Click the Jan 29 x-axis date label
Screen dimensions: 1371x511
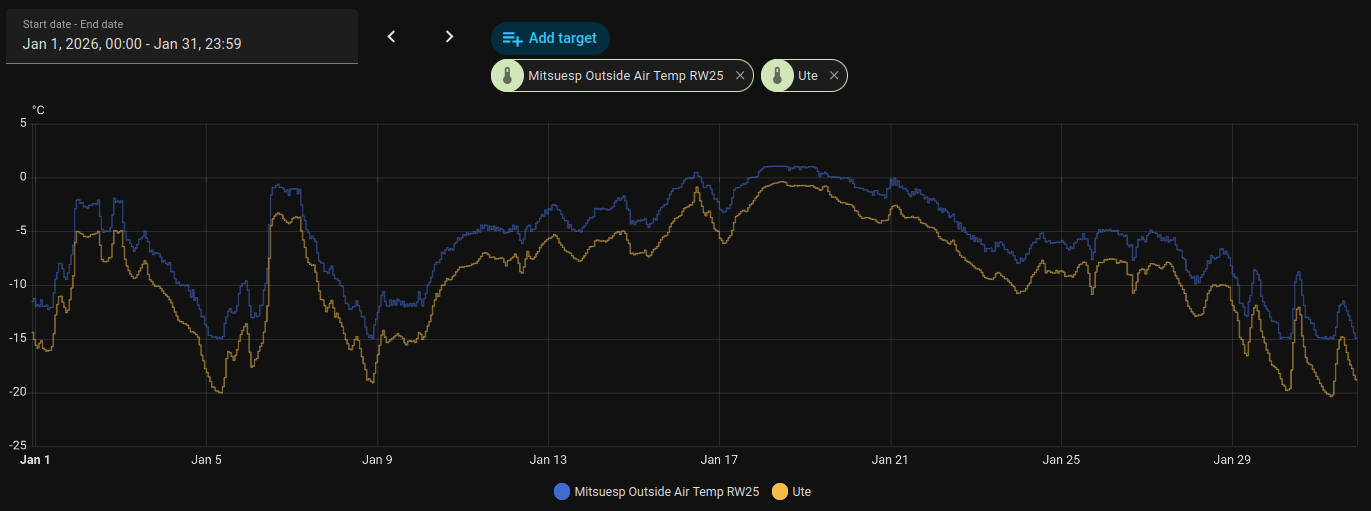1232,460
